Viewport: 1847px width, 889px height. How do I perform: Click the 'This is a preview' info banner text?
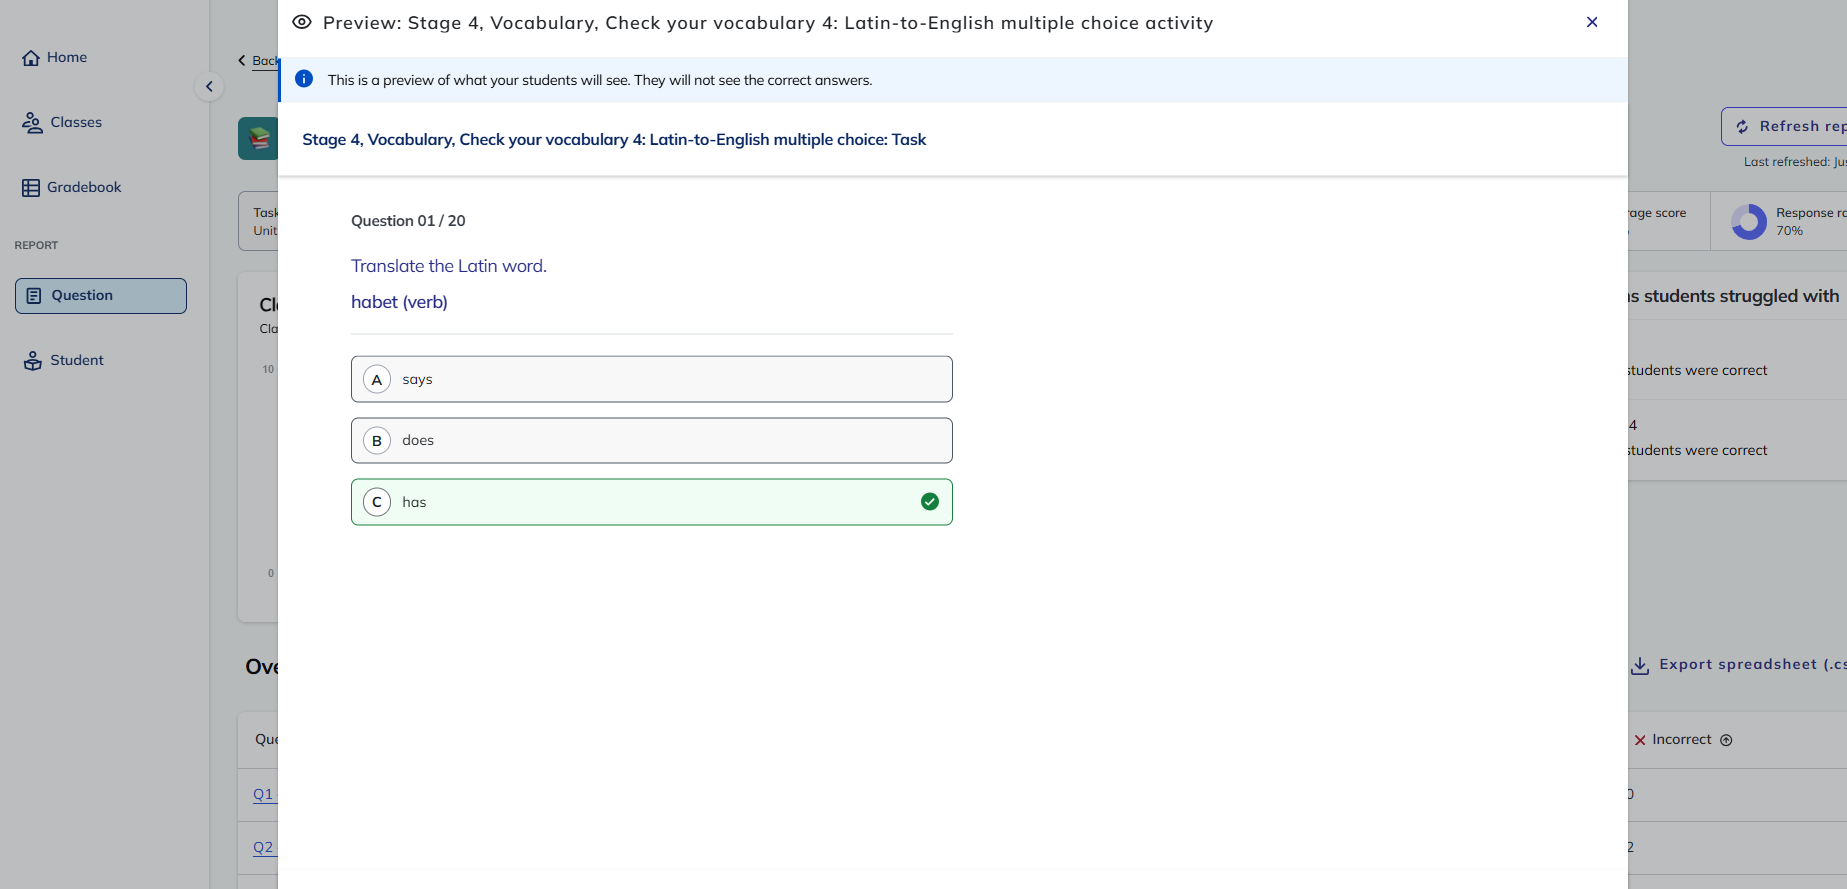[x=600, y=80]
